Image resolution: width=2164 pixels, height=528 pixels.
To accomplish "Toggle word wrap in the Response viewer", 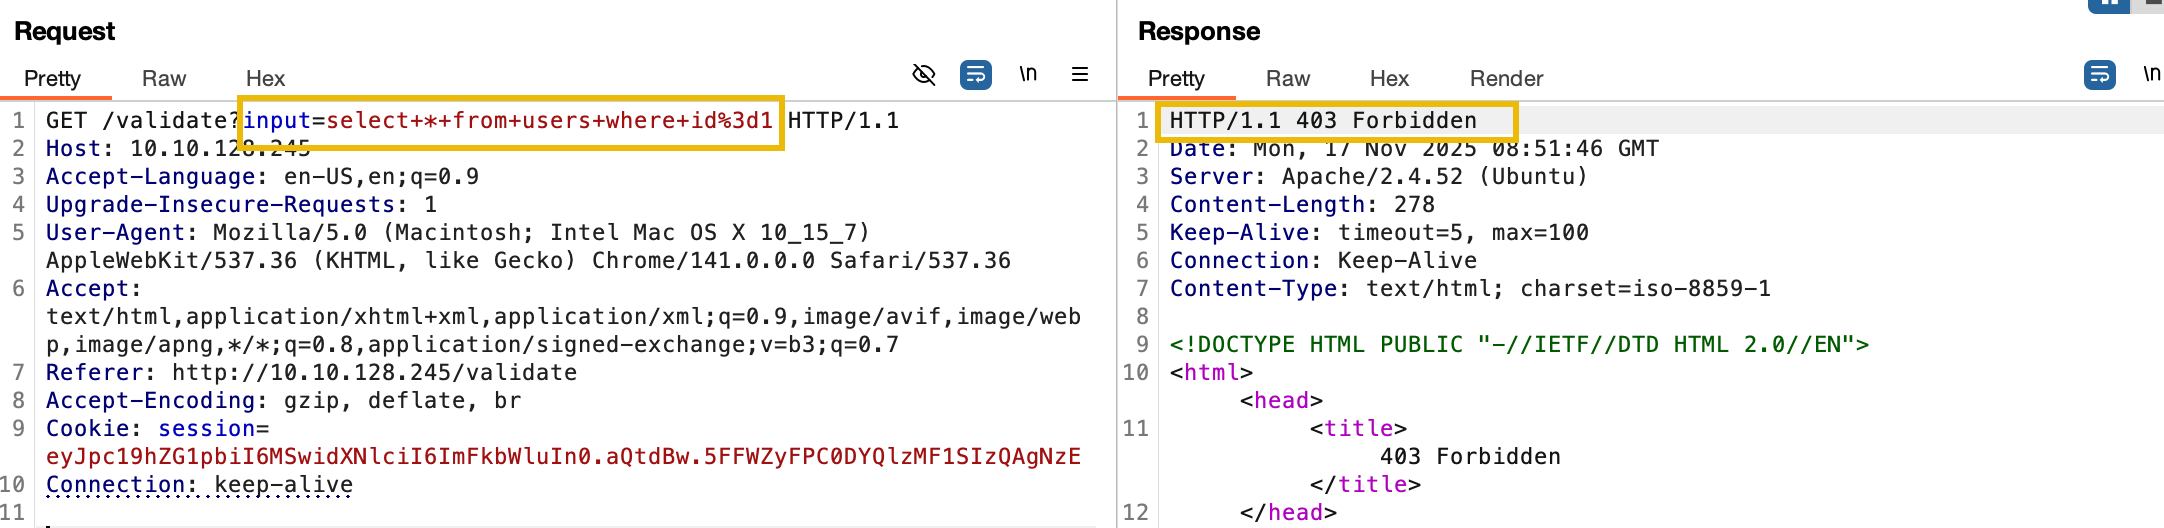I will [x=2100, y=74].
